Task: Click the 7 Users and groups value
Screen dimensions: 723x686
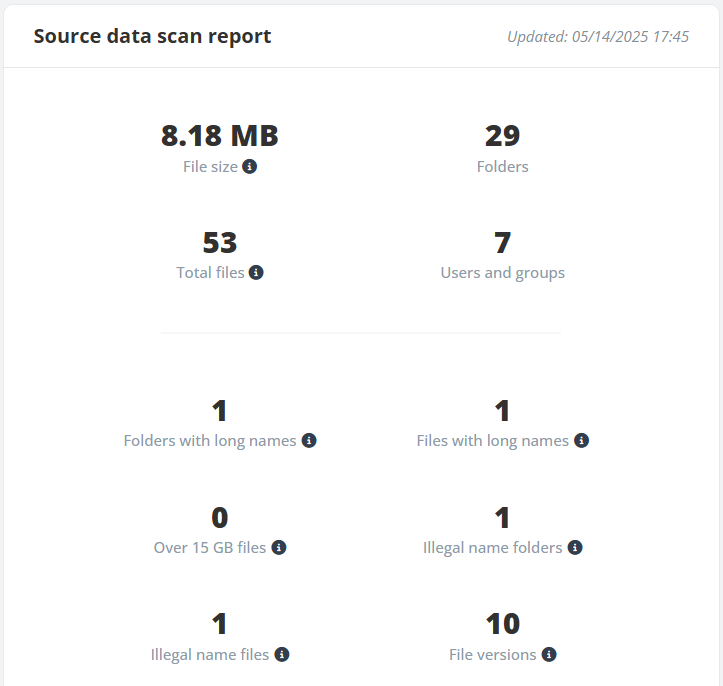Action: pos(502,242)
